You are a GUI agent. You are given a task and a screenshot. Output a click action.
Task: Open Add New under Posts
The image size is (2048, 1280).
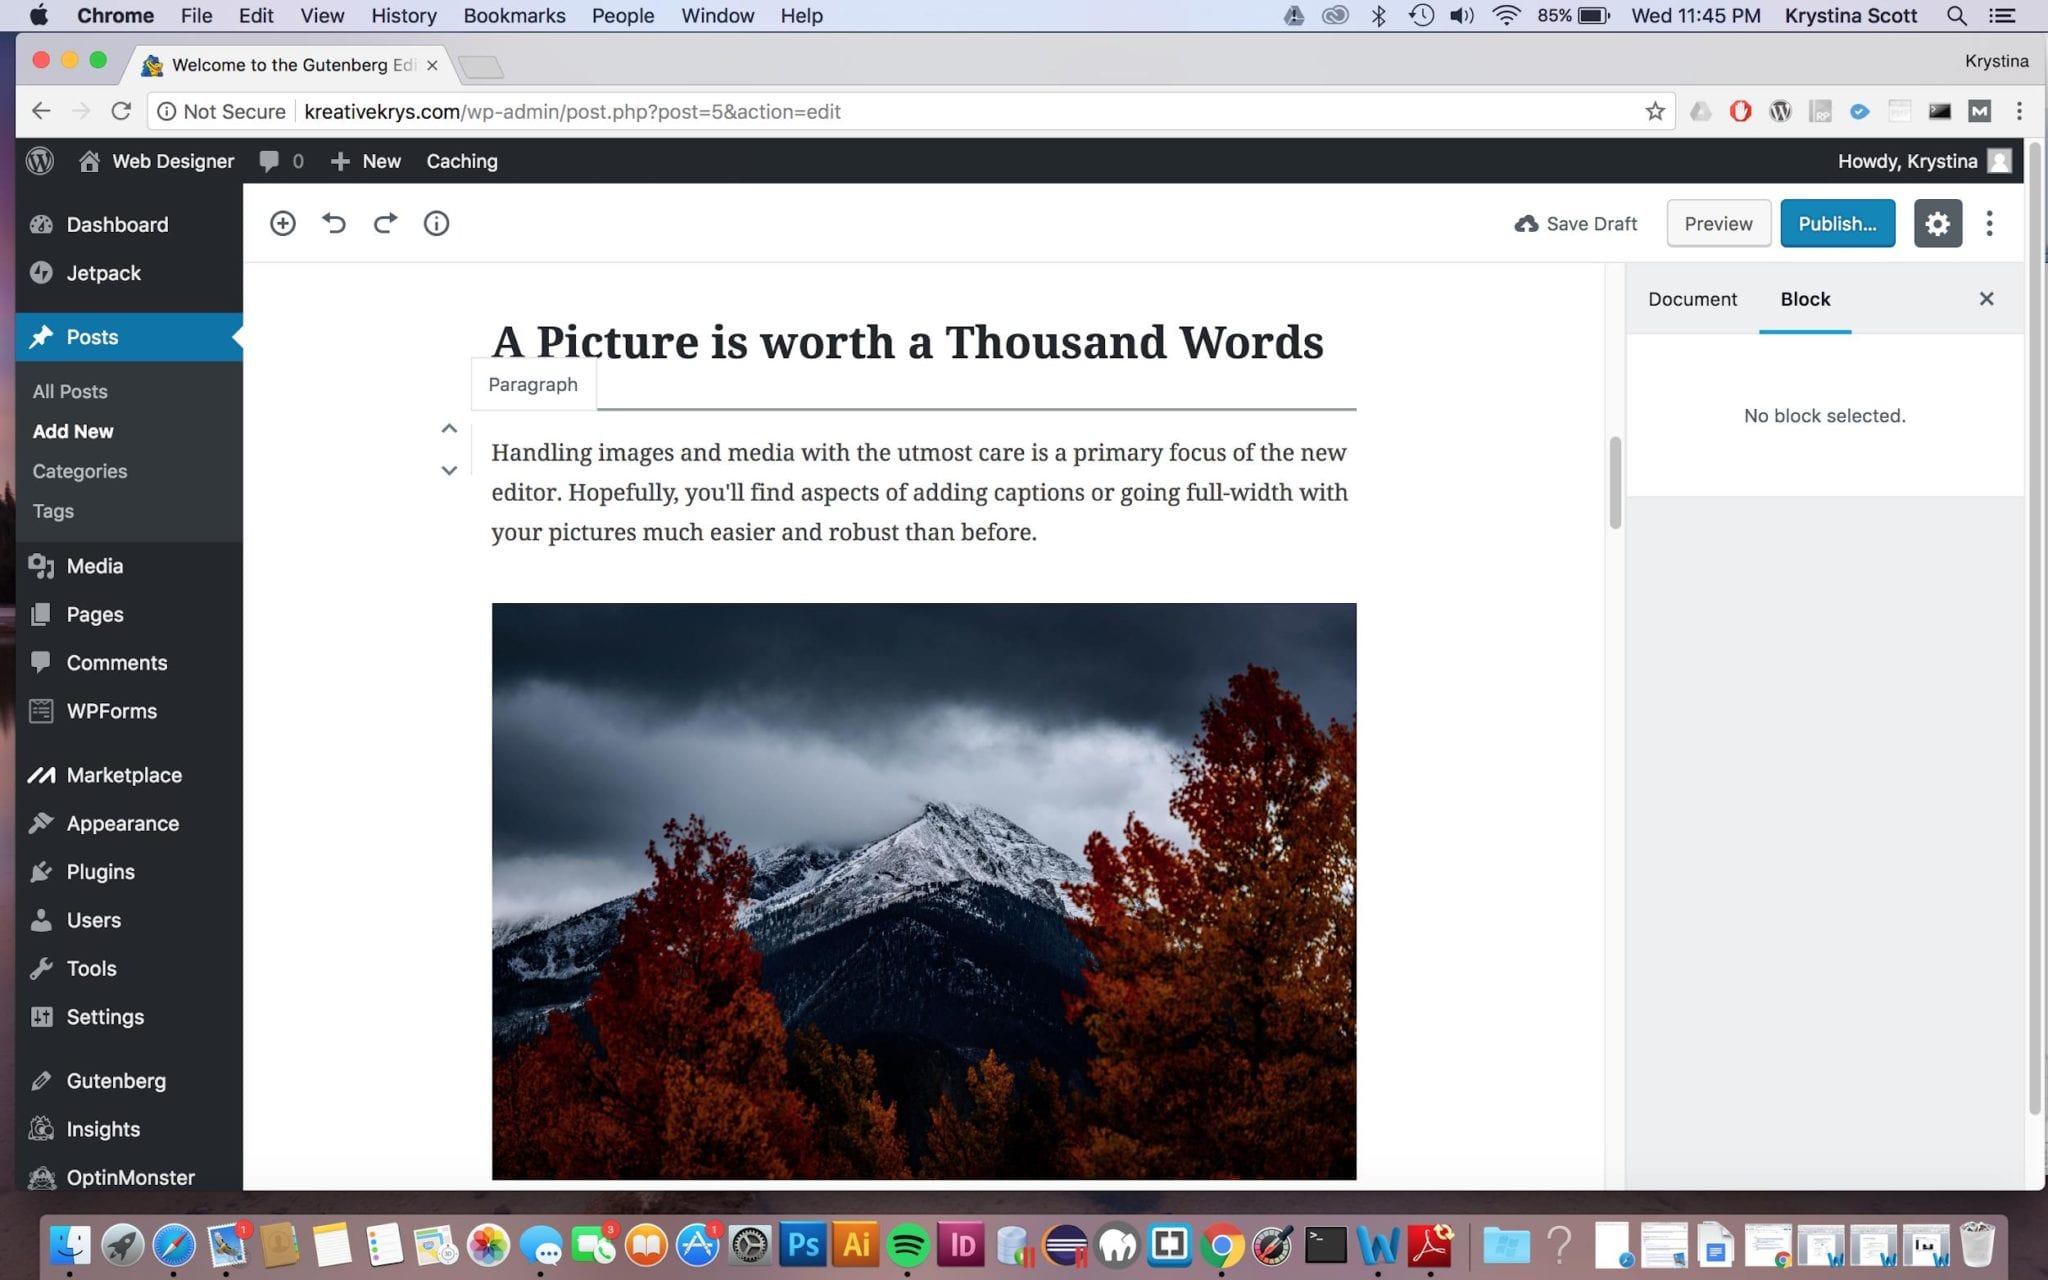tap(72, 431)
